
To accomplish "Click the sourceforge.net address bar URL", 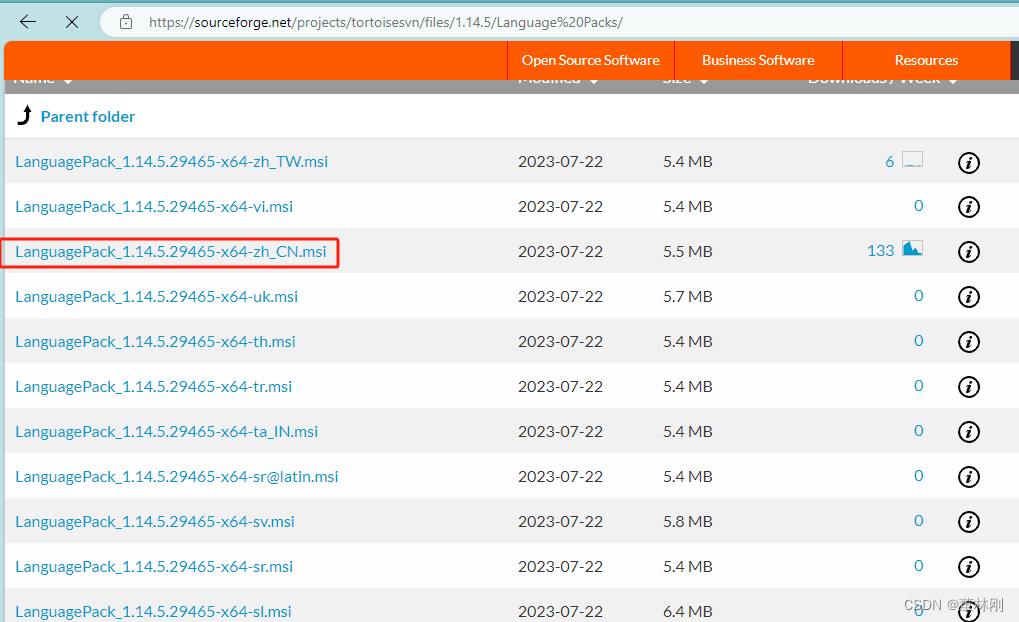I will tap(385, 22).
